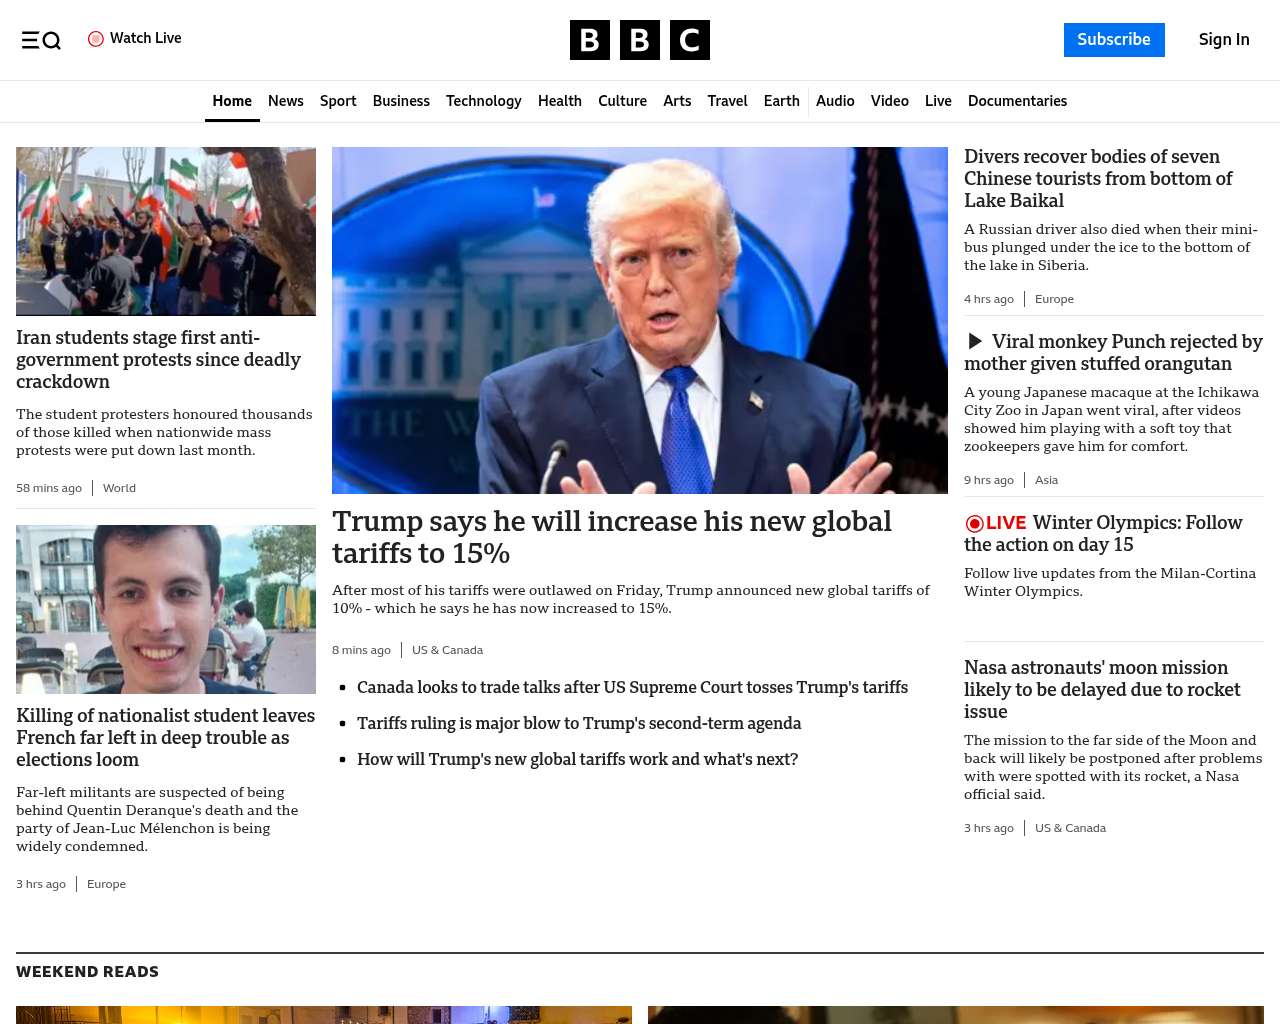Read Canada trade talks related story
This screenshot has height=1024, width=1280.
click(632, 688)
